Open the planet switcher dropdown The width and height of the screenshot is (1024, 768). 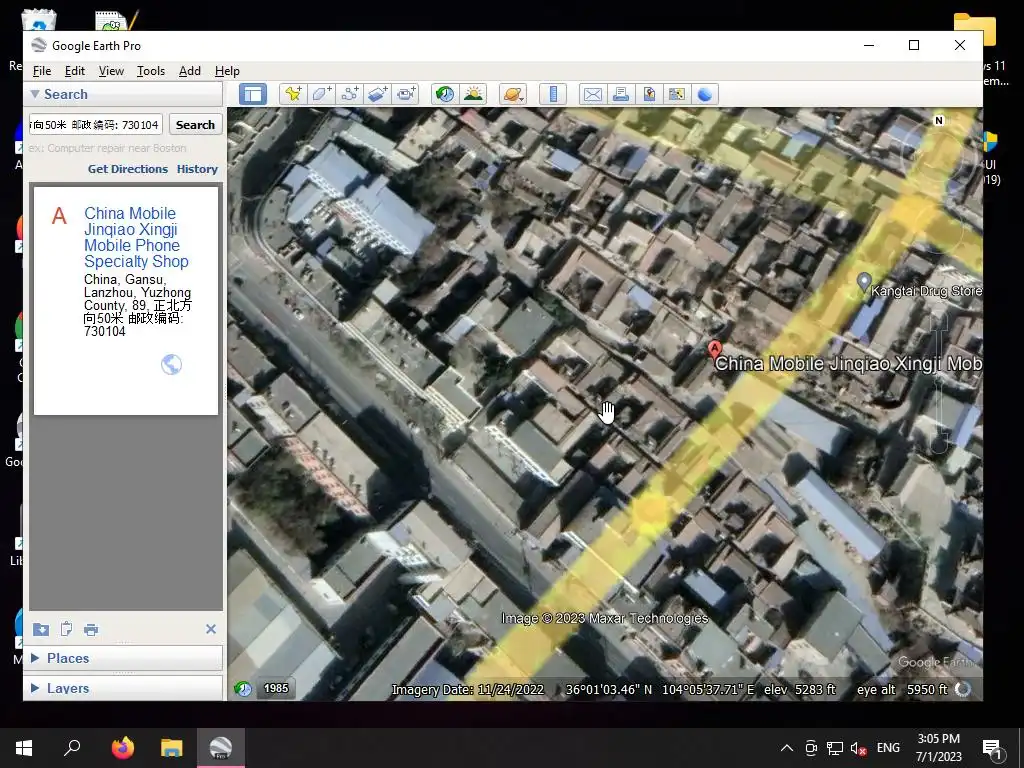[513, 94]
